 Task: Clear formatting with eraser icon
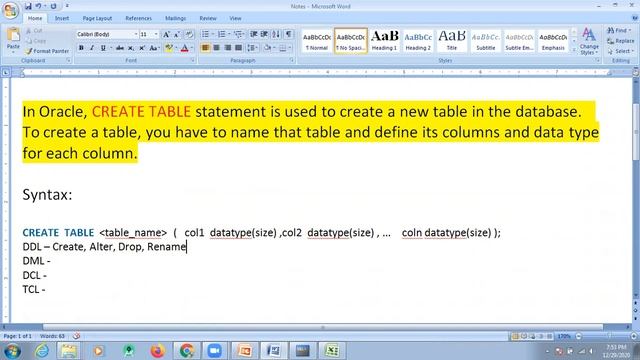(x=189, y=35)
